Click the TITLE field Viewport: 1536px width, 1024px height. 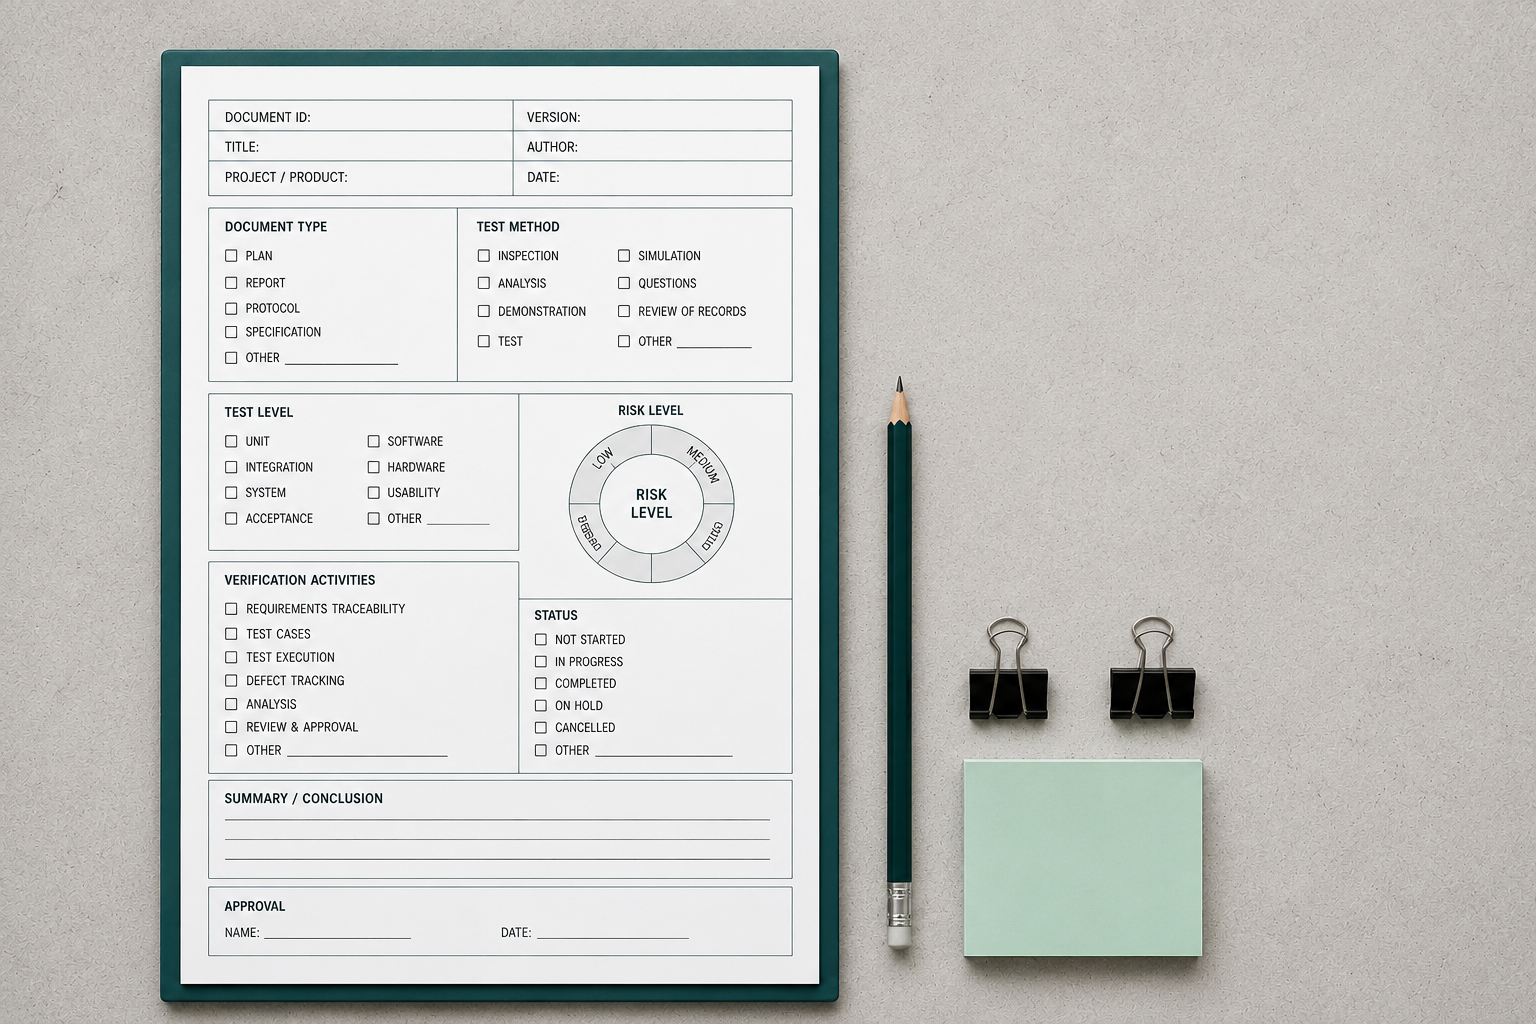(x=361, y=146)
